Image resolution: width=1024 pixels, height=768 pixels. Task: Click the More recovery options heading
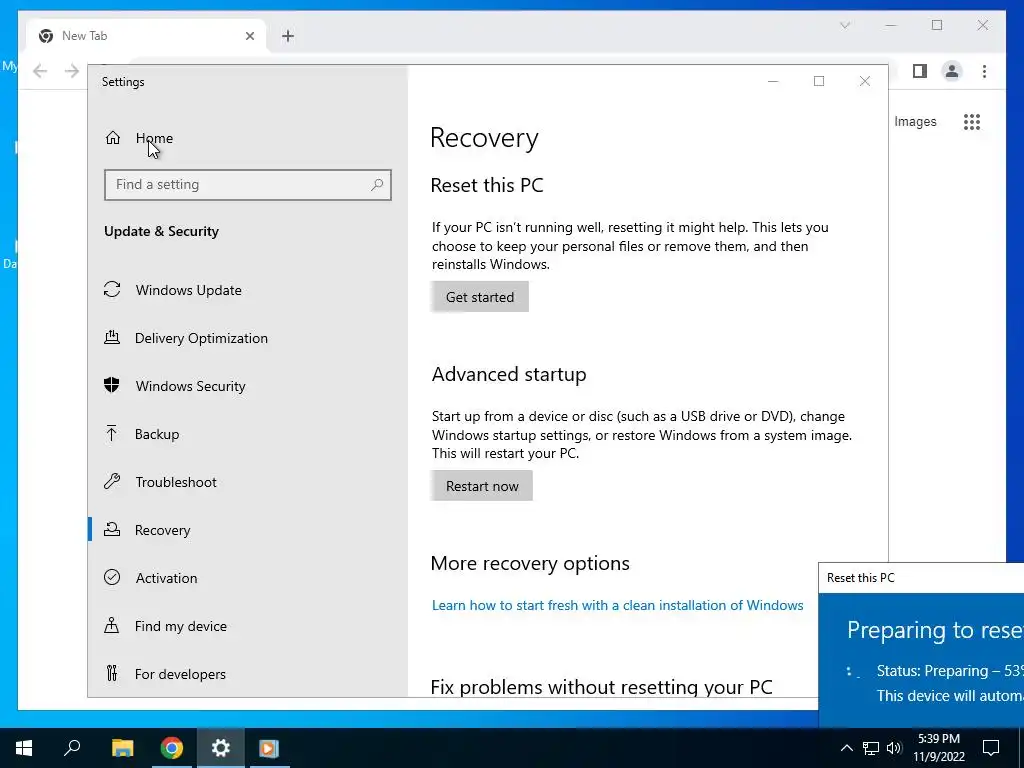pyautogui.click(x=530, y=563)
